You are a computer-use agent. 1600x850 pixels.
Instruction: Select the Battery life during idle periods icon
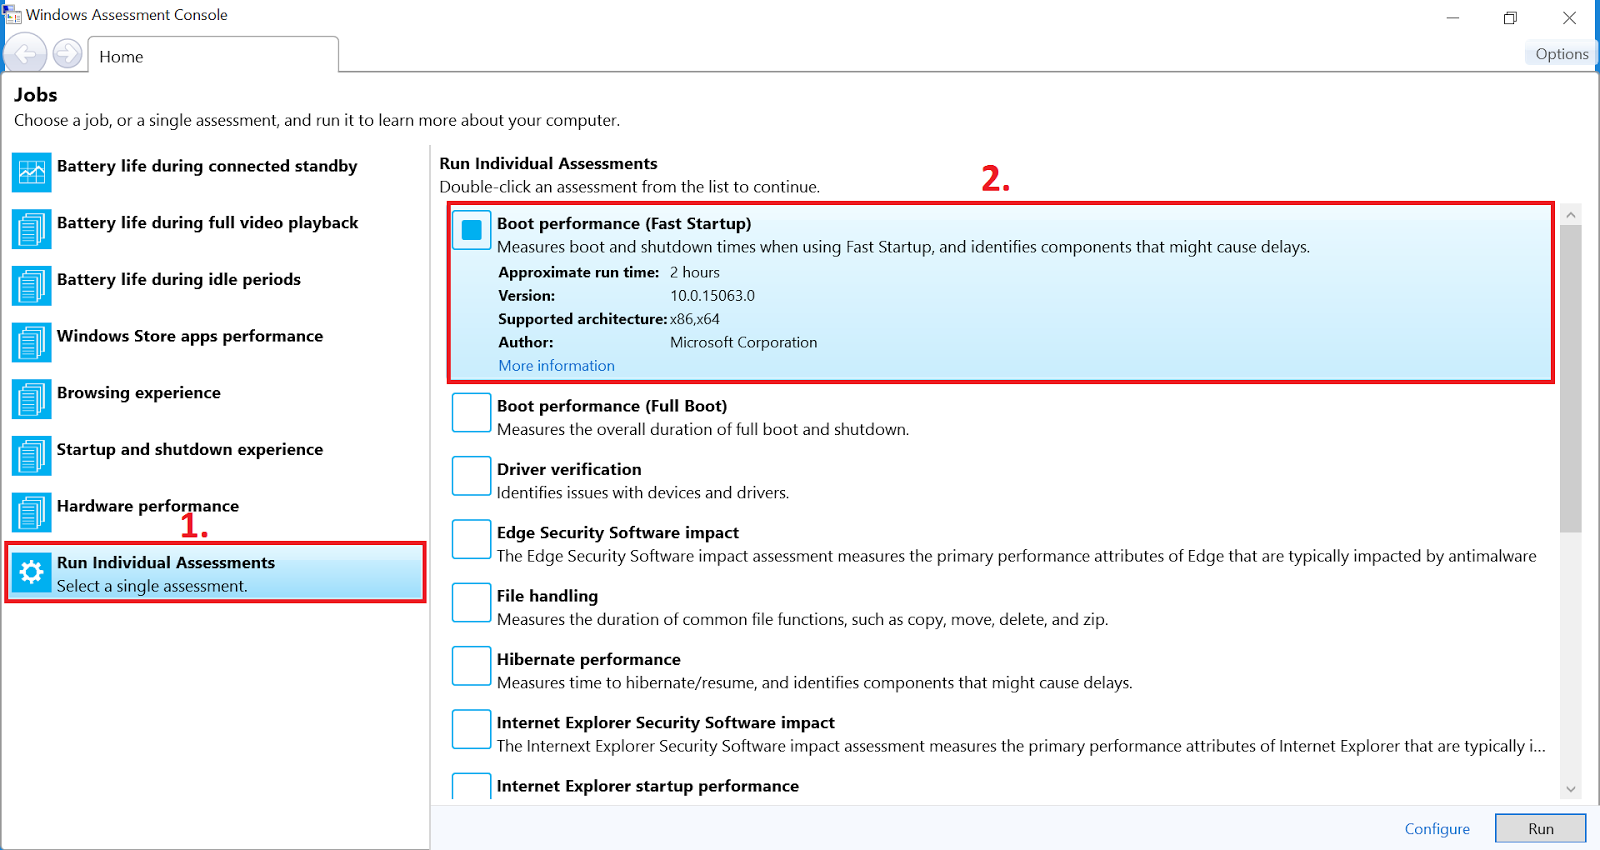click(x=31, y=285)
